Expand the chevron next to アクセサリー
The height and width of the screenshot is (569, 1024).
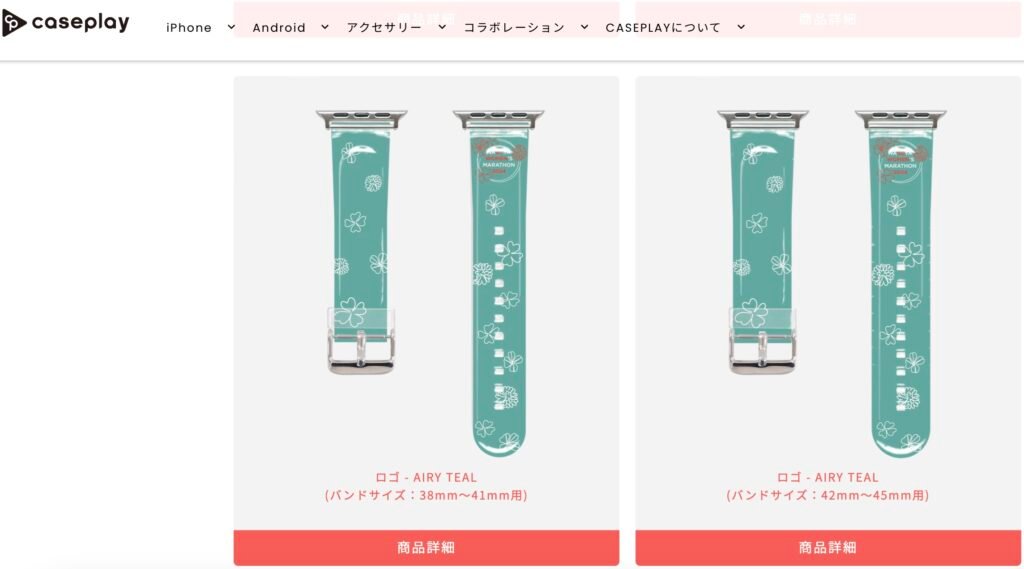[x=442, y=27]
